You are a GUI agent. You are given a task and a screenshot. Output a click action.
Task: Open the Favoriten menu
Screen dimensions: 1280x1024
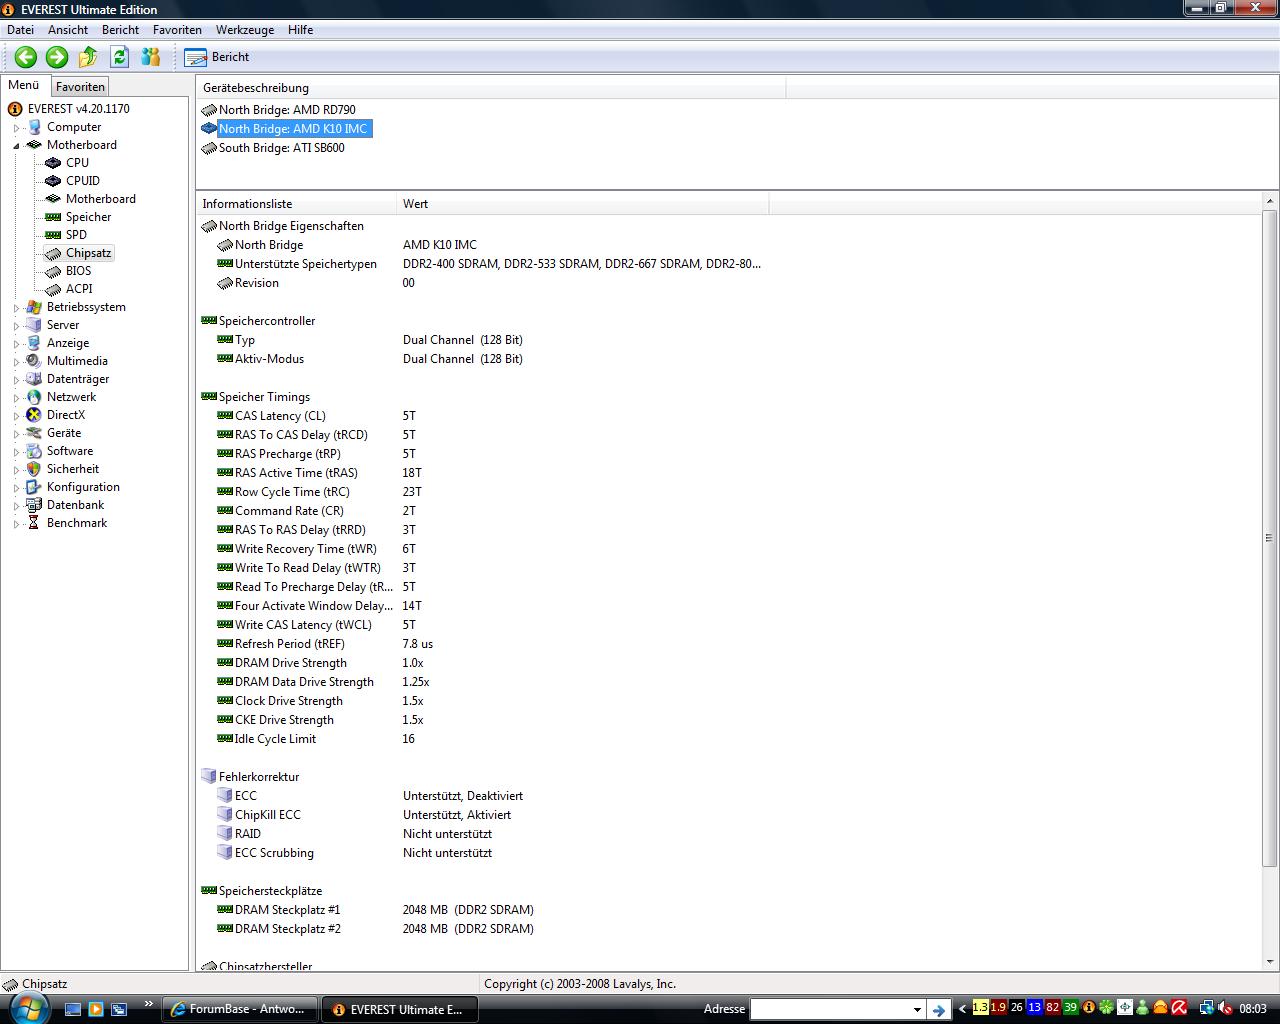pyautogui.click(x=177, y=30)
